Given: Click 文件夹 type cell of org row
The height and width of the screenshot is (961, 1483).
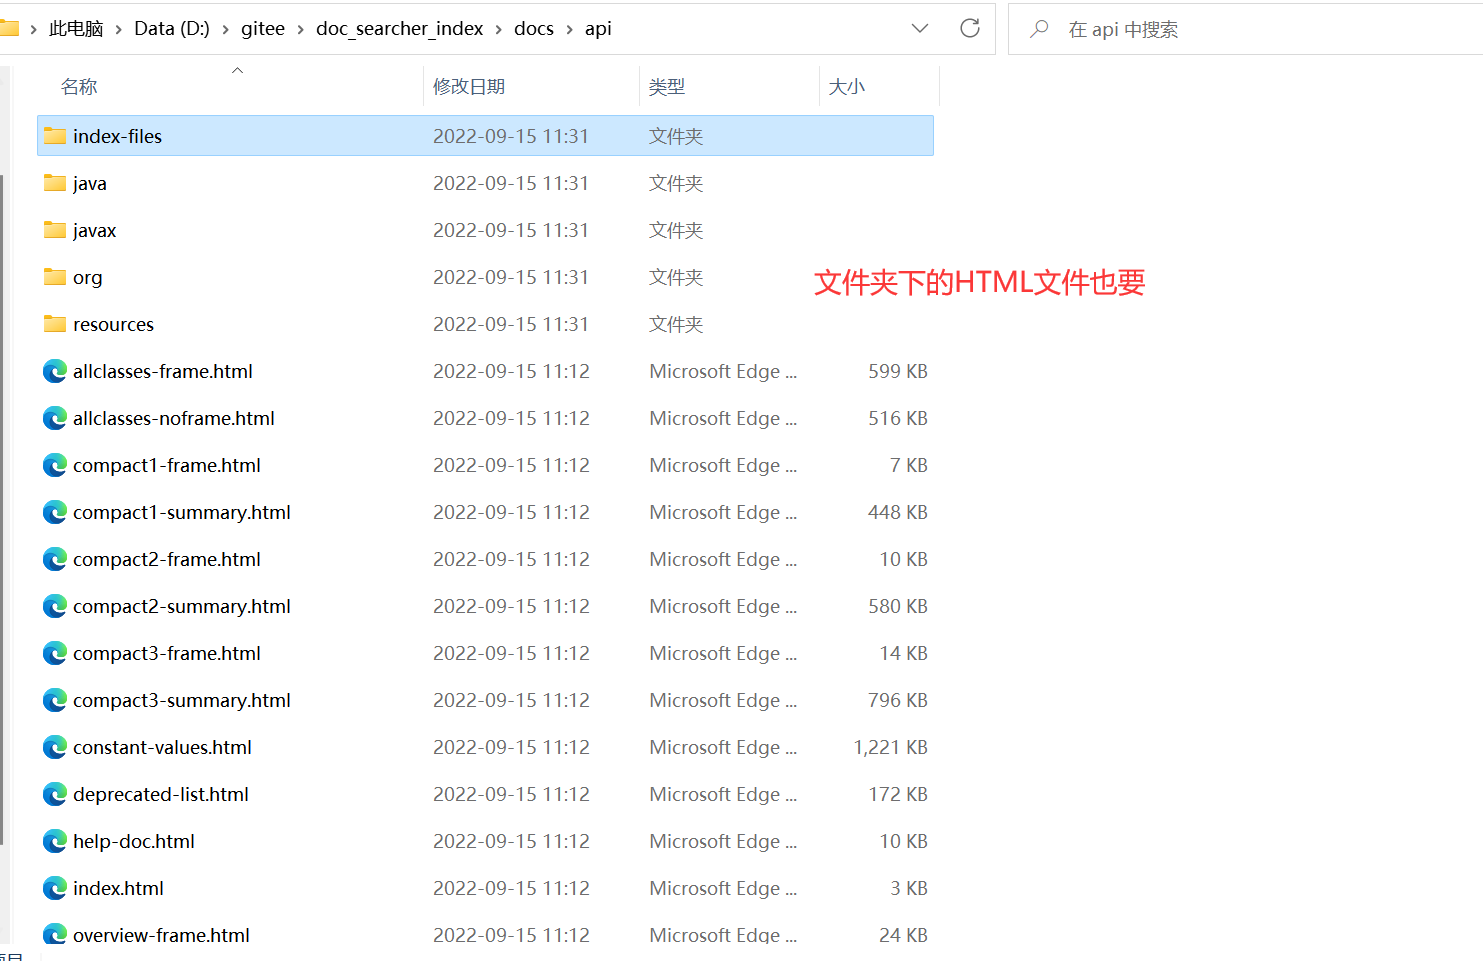Looking at the screenshot, I should (x=676, y=277).
